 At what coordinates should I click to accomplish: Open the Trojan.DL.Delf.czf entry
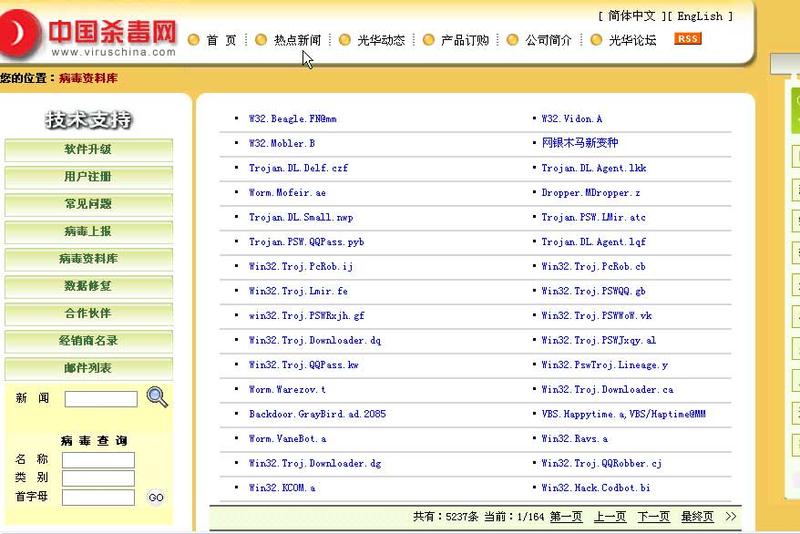click(x=298, y=168)
